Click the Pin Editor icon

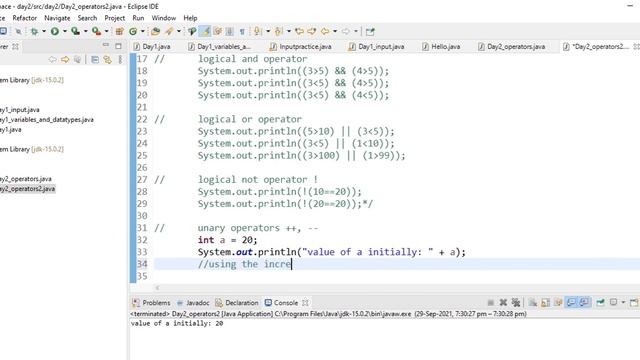[370, 31]
